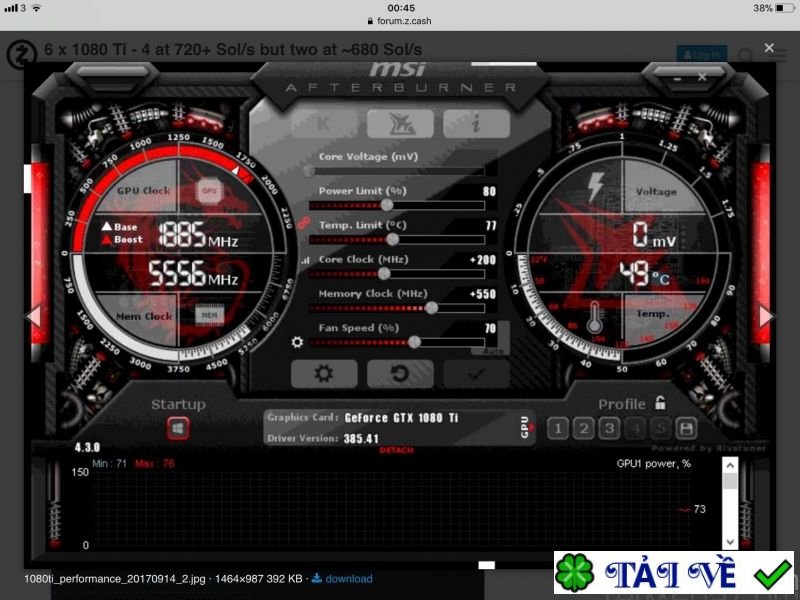Click the download image link
Viewport: 800px width, 600px height.
342,579
